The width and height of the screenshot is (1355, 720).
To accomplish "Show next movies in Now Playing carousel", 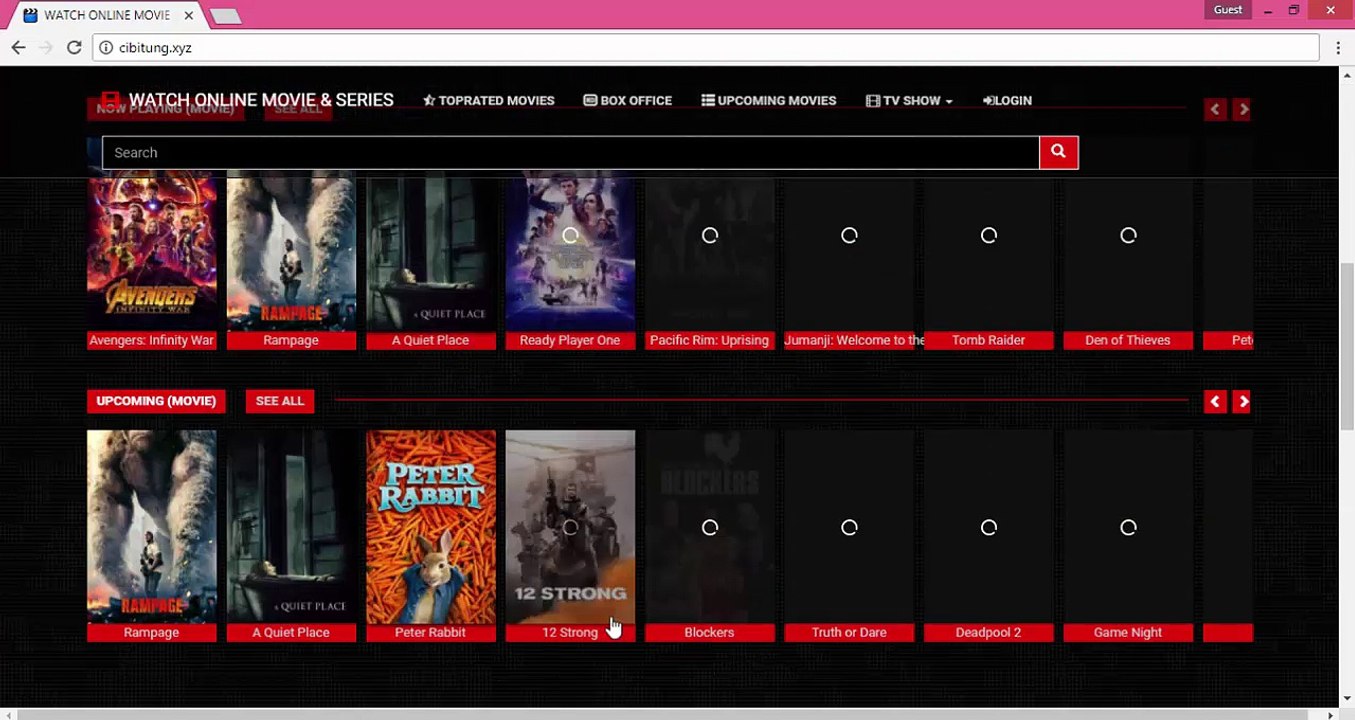I will 1243,109.
